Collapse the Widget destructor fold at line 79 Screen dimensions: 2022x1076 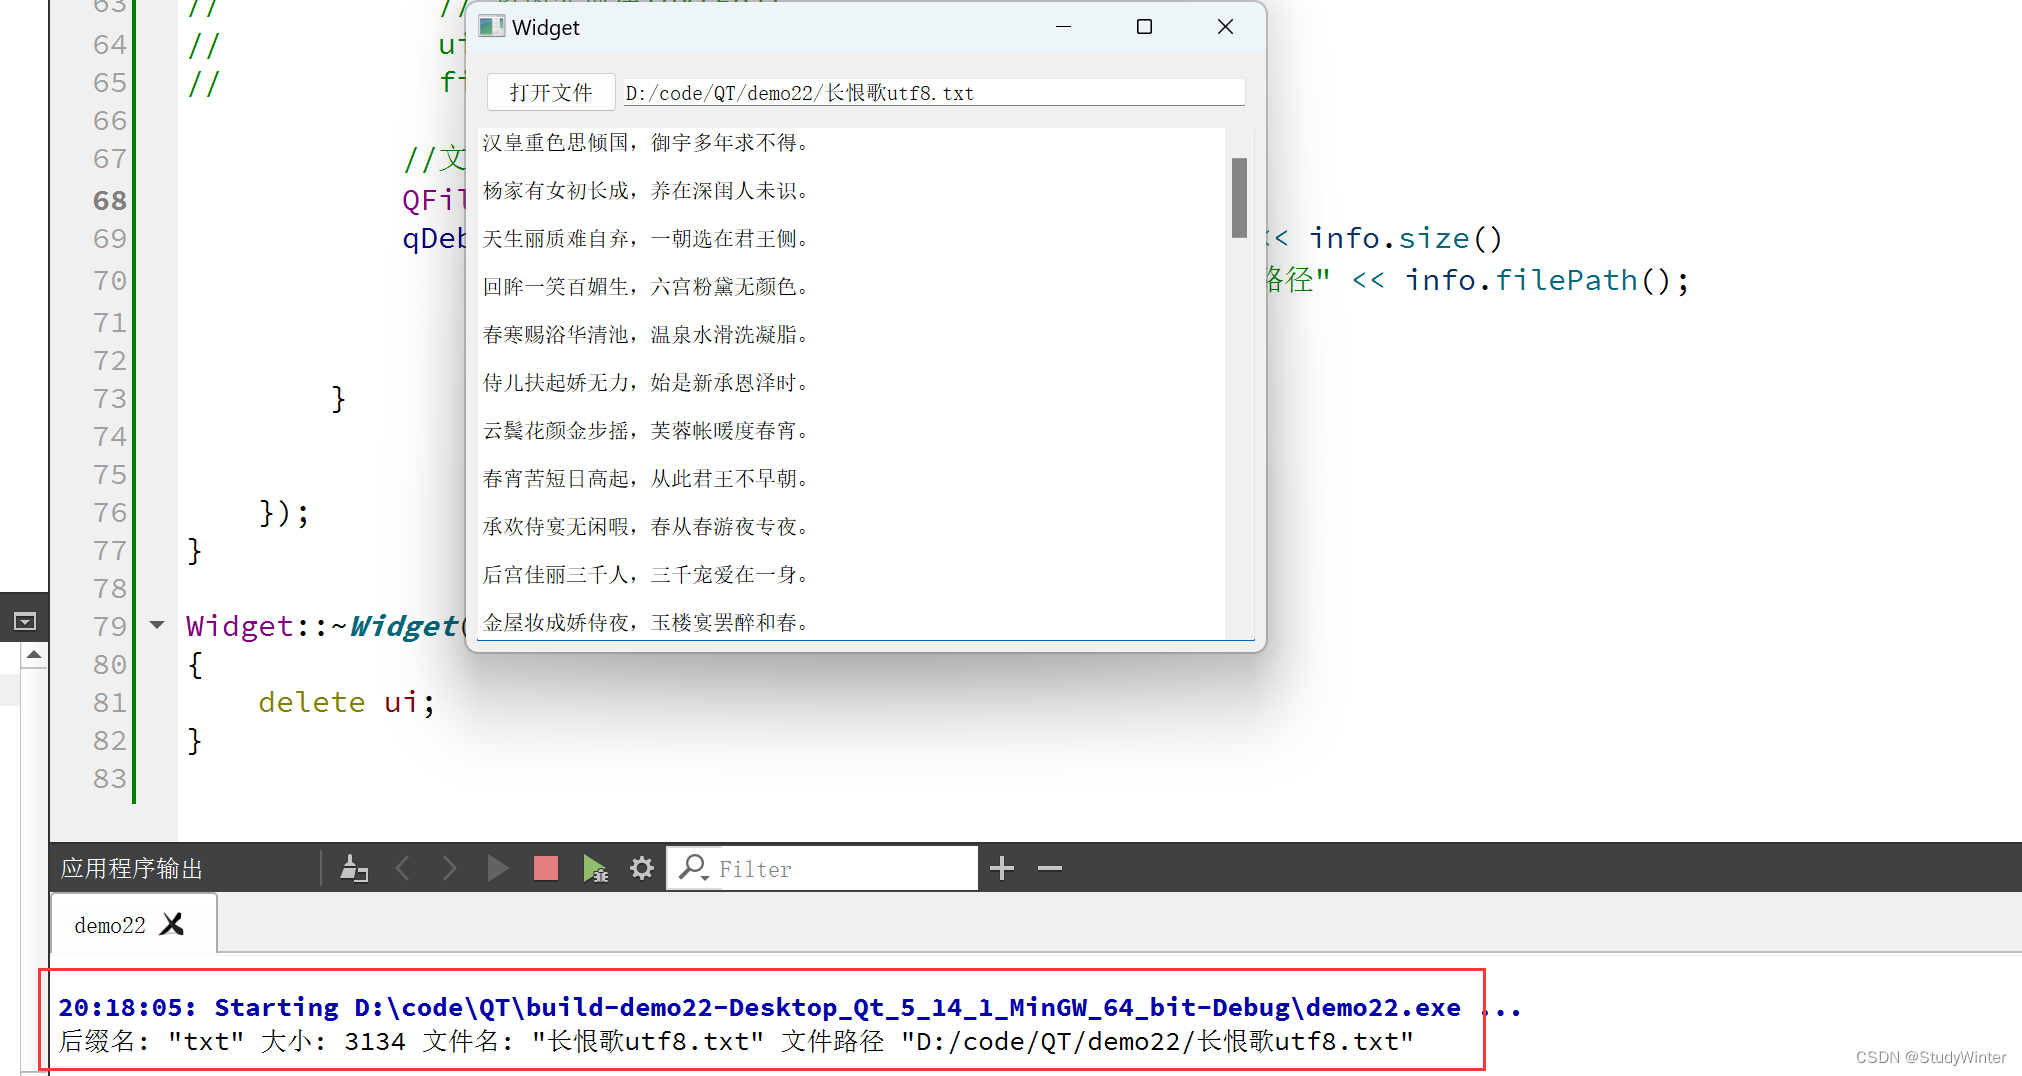[x=156, y=624]
